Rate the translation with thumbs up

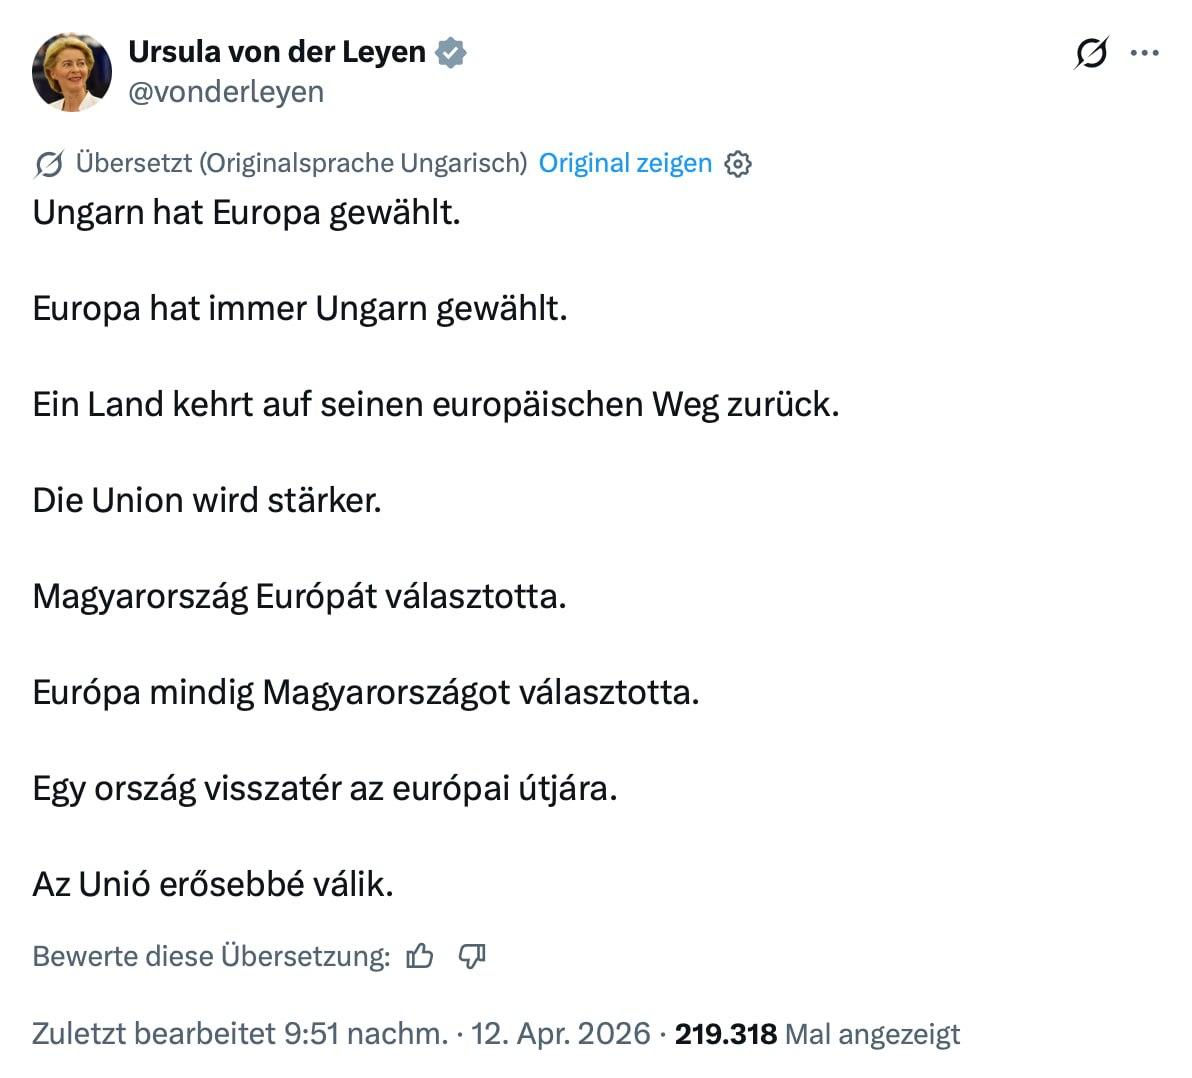pyautogui.click(x=420, y=957)
